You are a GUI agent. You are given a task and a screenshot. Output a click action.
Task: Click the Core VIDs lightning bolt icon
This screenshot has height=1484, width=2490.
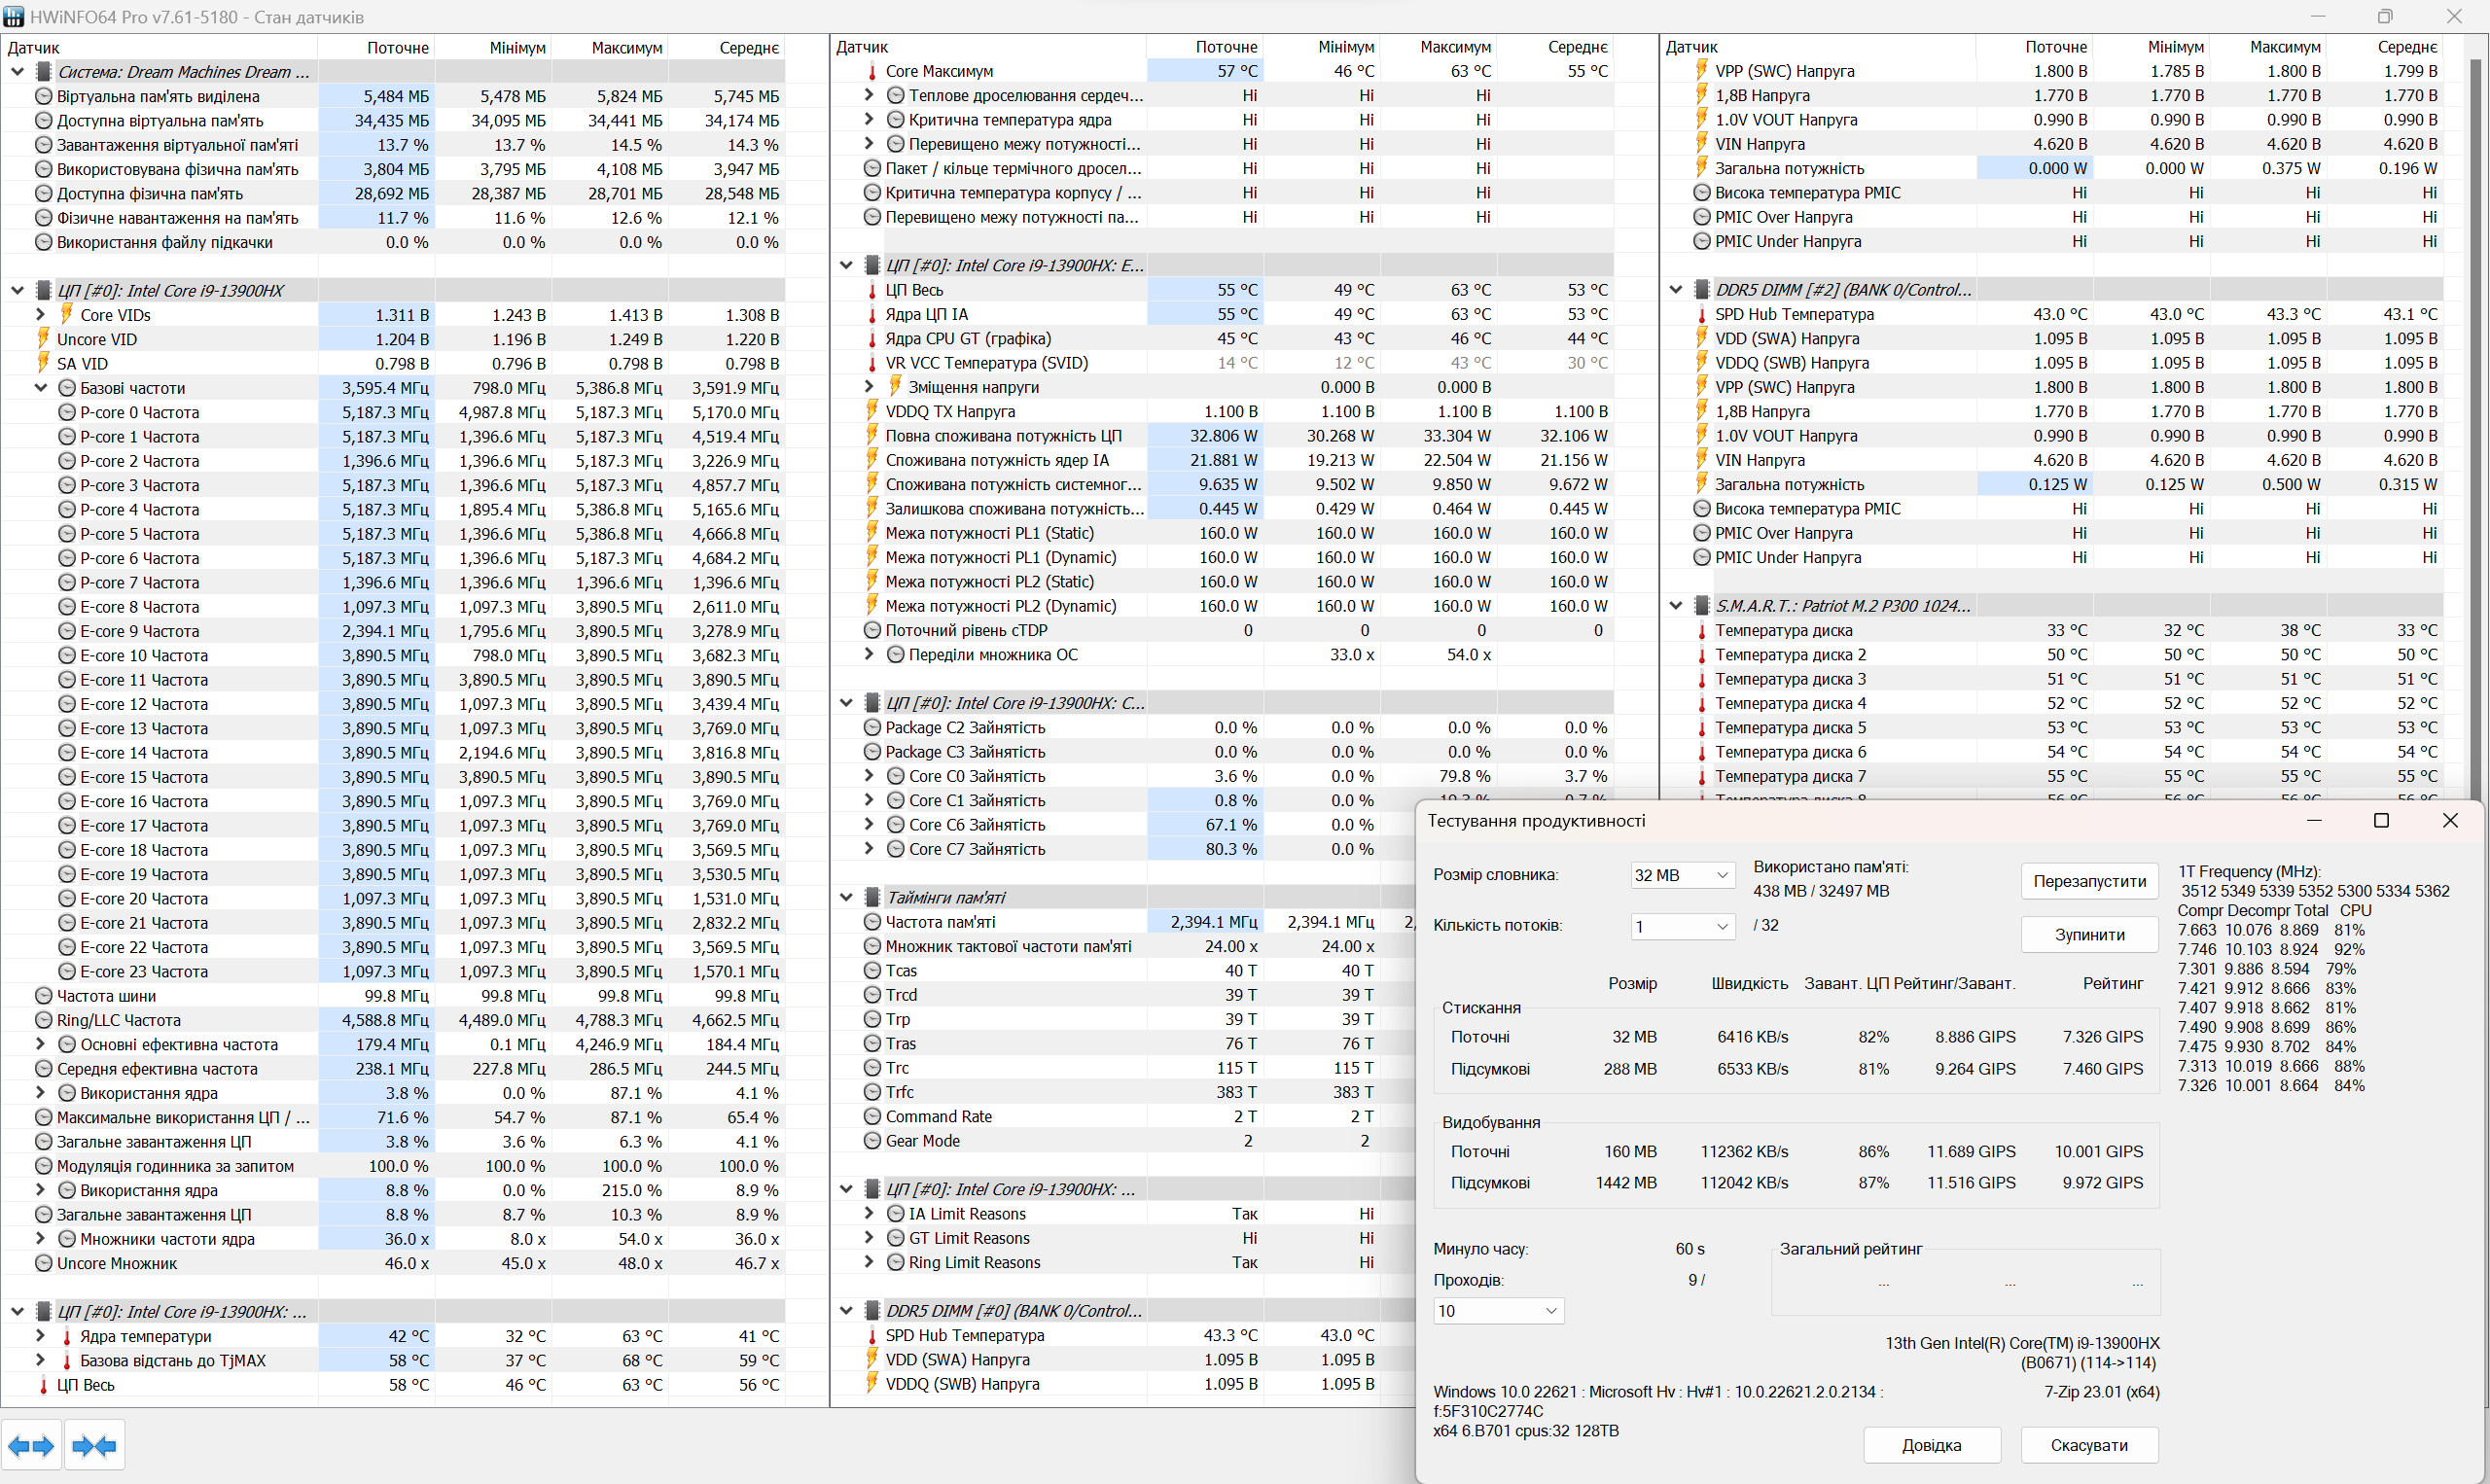click(x=67, y=314)
